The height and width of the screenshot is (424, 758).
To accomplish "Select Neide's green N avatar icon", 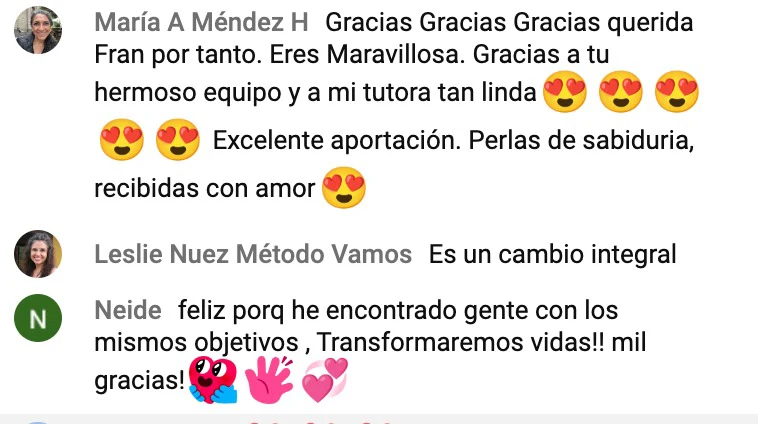I will pyautogui.click(x=38, y=318).
